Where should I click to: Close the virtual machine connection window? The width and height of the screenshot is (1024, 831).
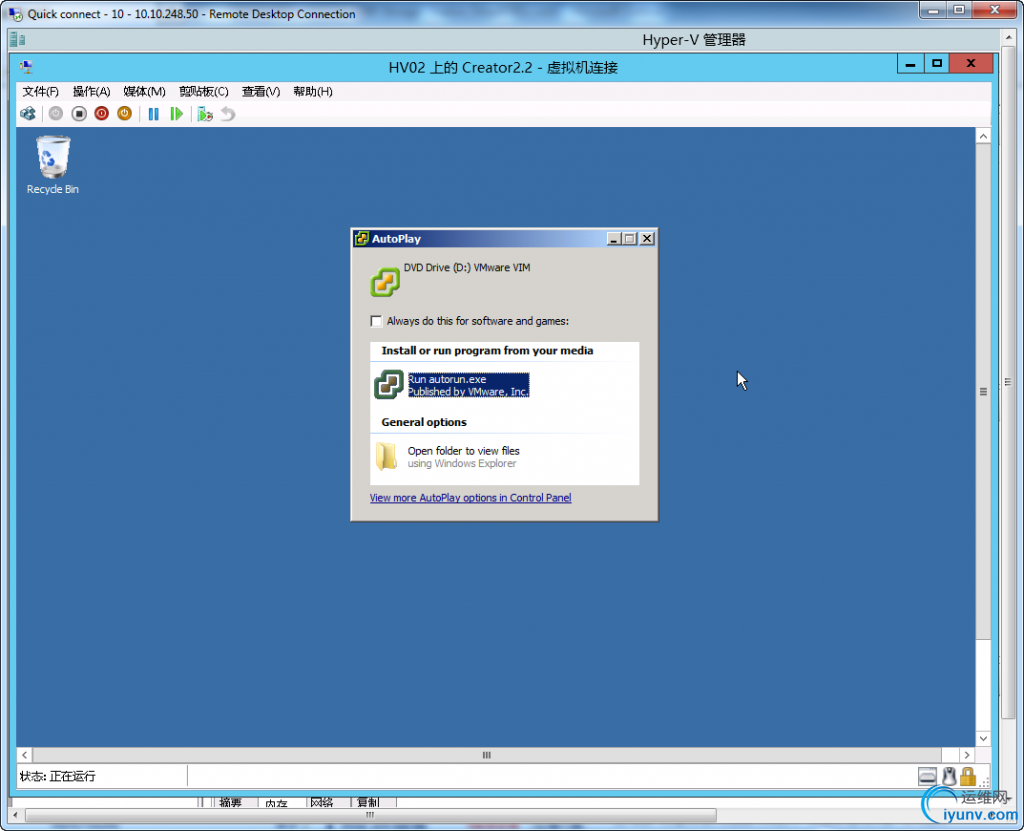click(x=971, y=64)
